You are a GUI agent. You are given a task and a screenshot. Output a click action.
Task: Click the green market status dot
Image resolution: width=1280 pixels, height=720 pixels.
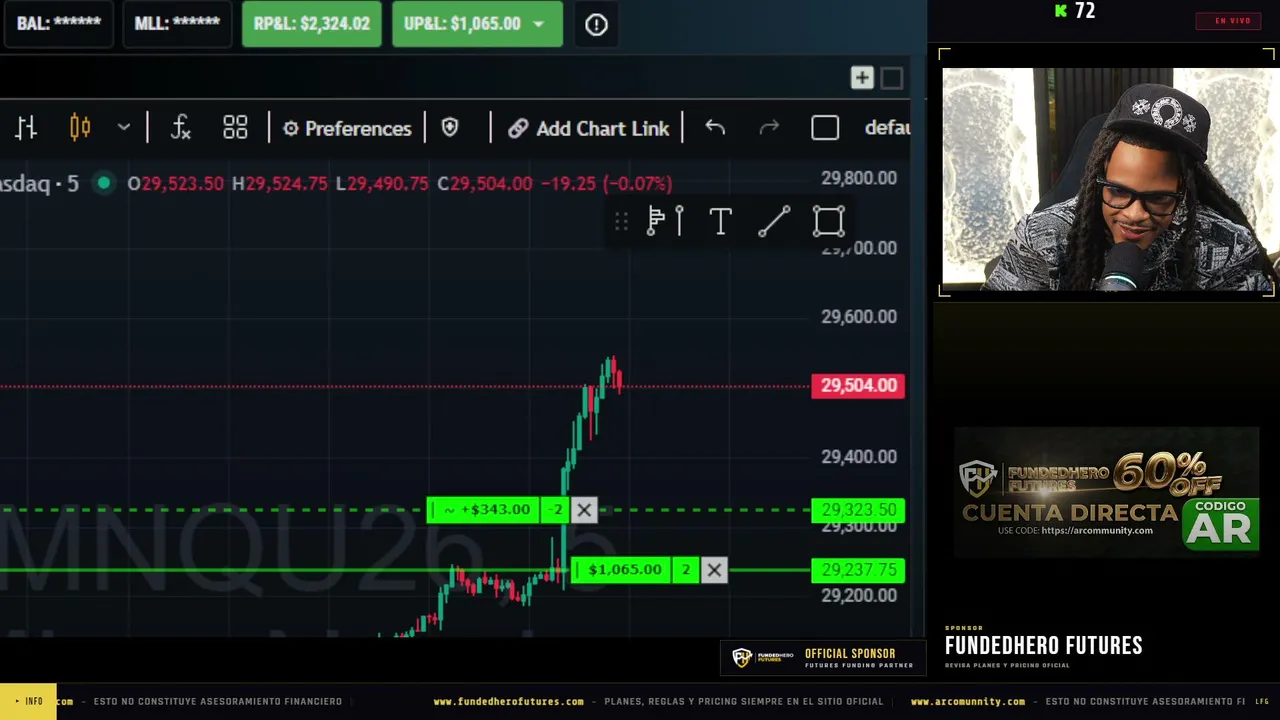tap(103, 183)
